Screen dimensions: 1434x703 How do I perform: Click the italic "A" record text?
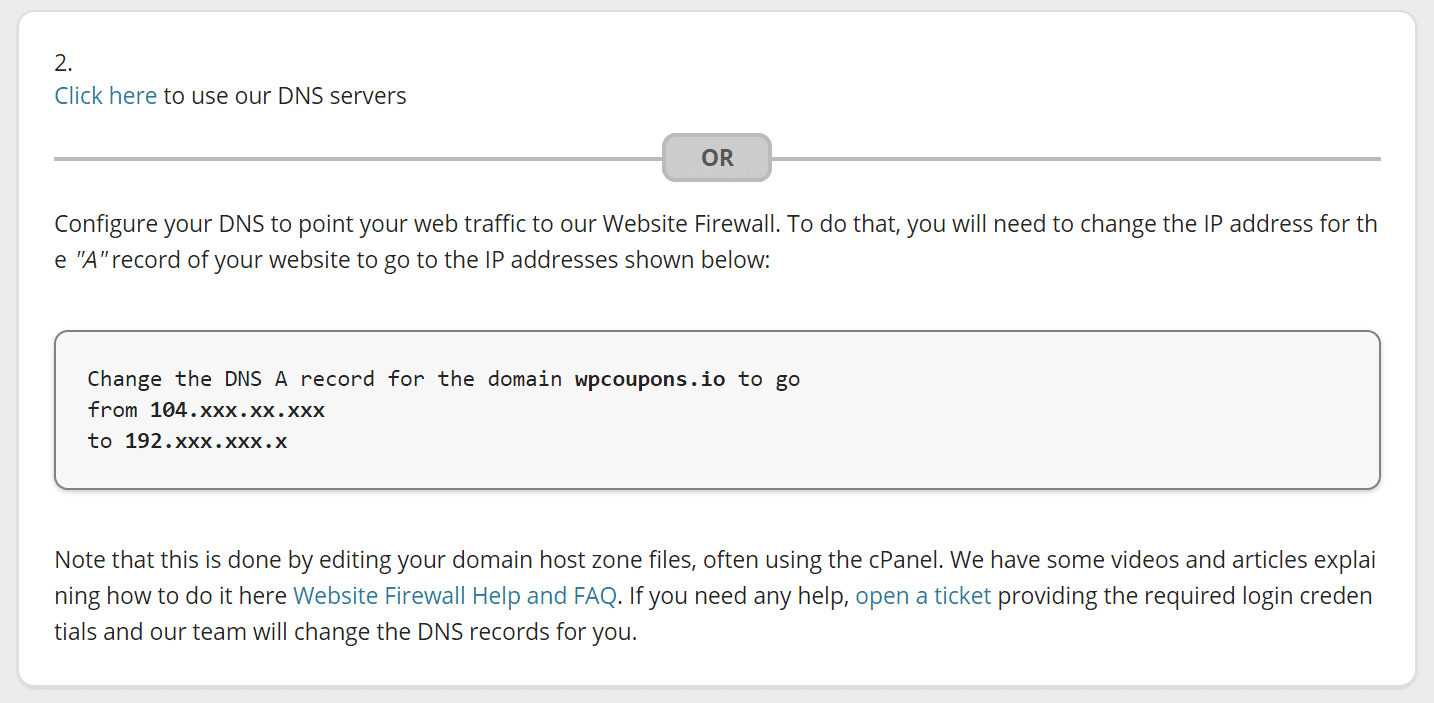click(92, 260)
